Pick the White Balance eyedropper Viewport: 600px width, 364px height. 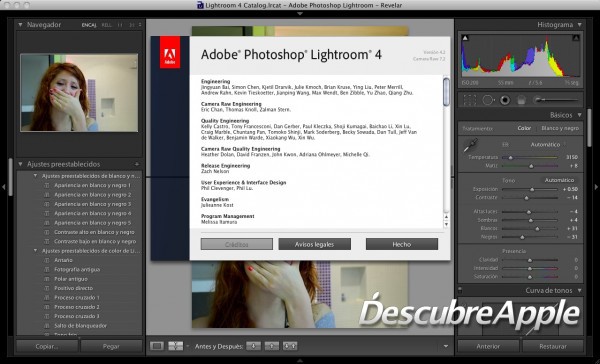pyautogui.click(x=470, y=146)
